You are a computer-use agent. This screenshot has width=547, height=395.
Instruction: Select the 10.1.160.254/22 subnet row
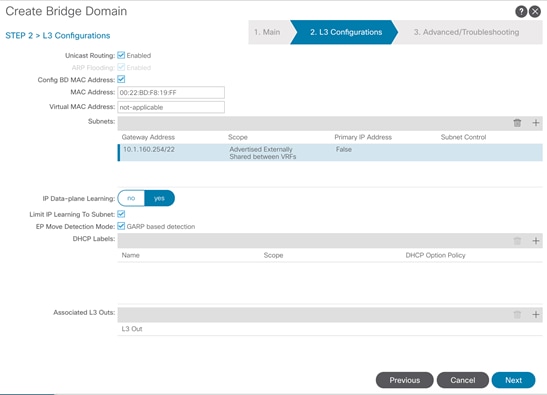pyautogui.click(x=330, y=153)
